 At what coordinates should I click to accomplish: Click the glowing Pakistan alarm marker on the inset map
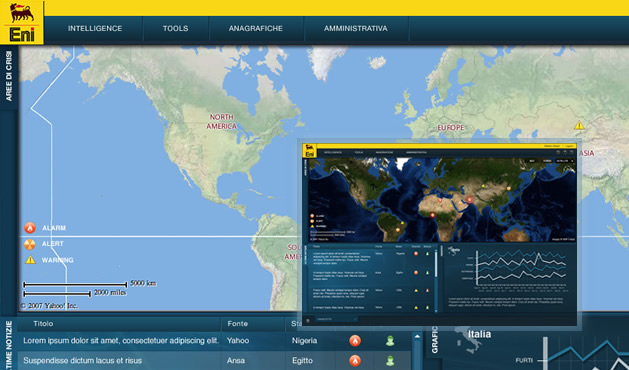(x=469, y=199)
